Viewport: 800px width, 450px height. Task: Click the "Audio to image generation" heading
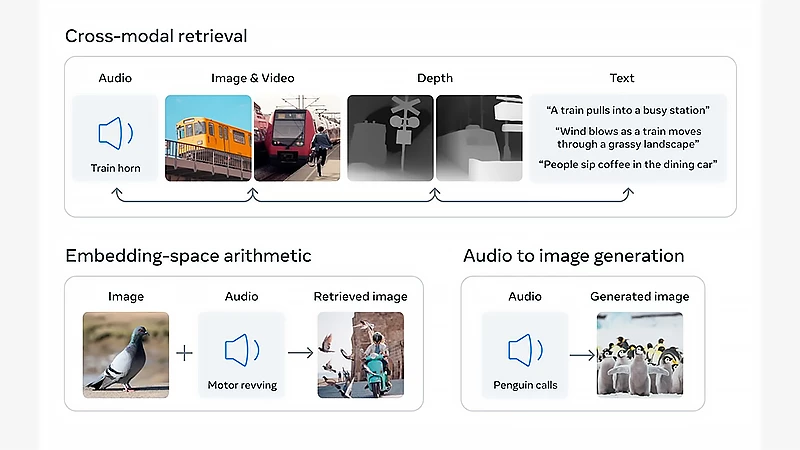point(573,256)
